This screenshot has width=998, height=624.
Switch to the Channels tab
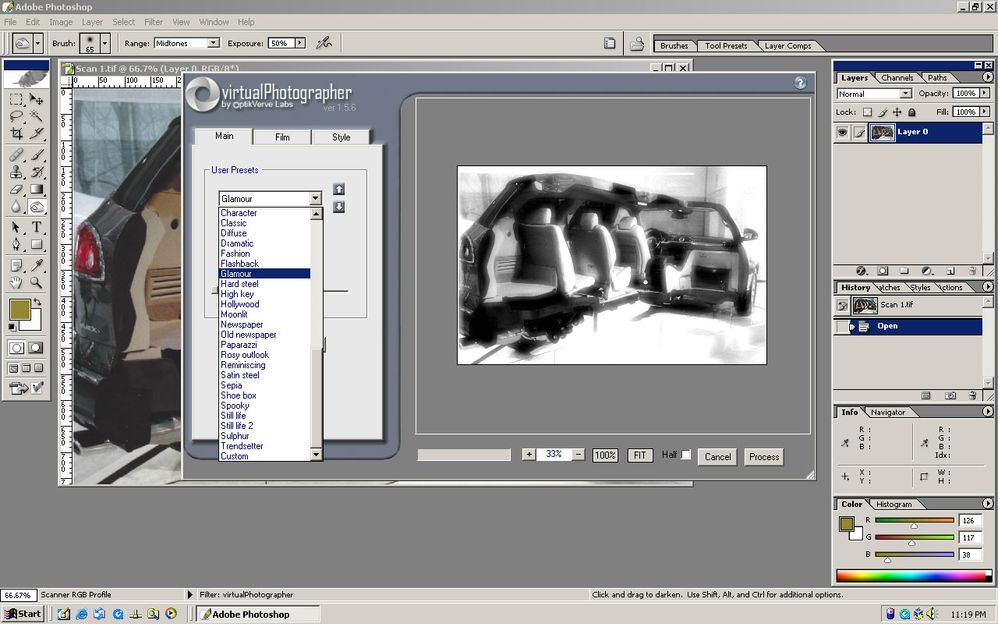[897, 78]
